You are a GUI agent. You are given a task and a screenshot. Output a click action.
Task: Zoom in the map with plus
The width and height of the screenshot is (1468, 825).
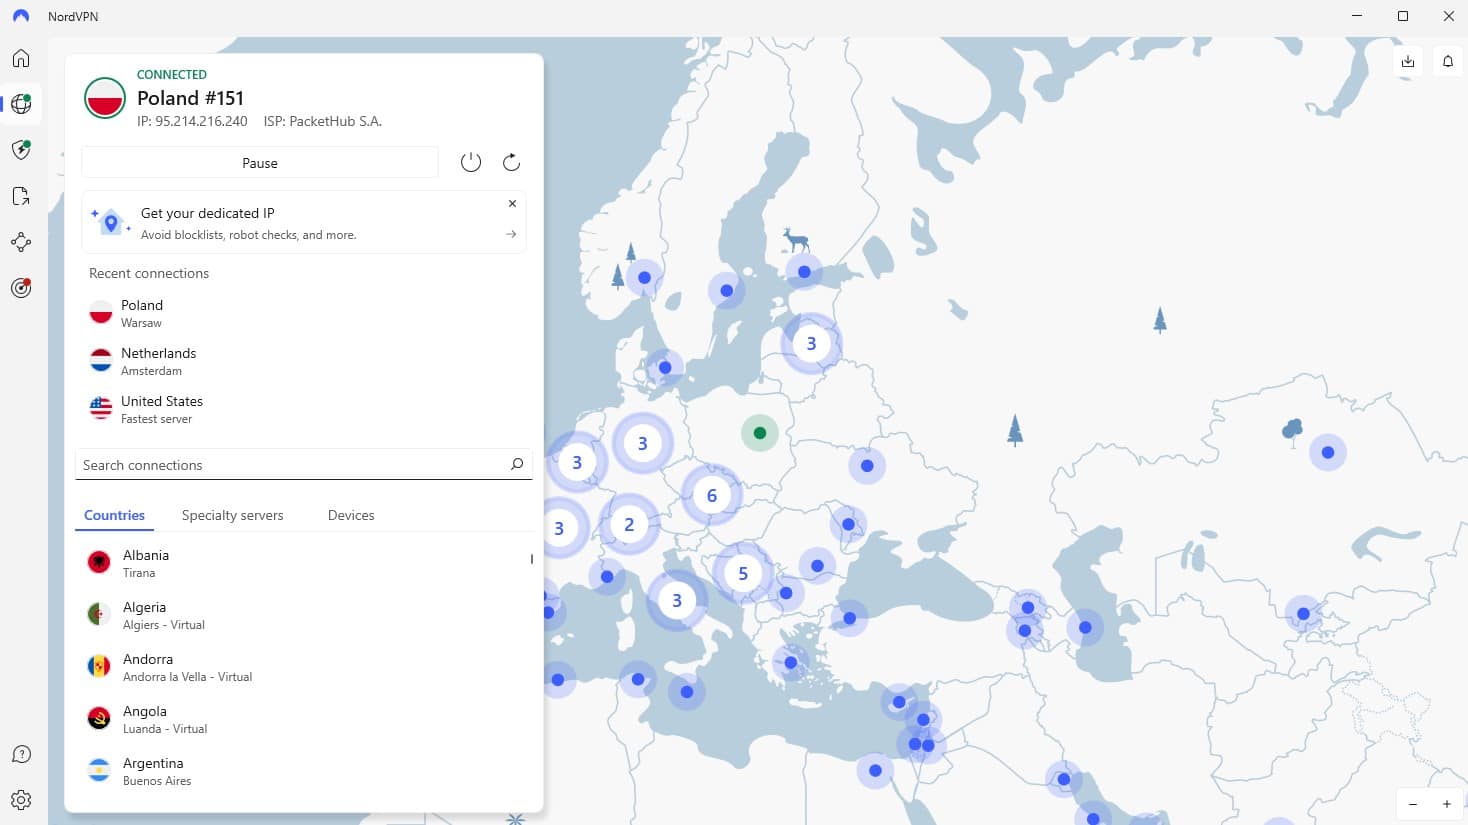[x=1446, y=804]
